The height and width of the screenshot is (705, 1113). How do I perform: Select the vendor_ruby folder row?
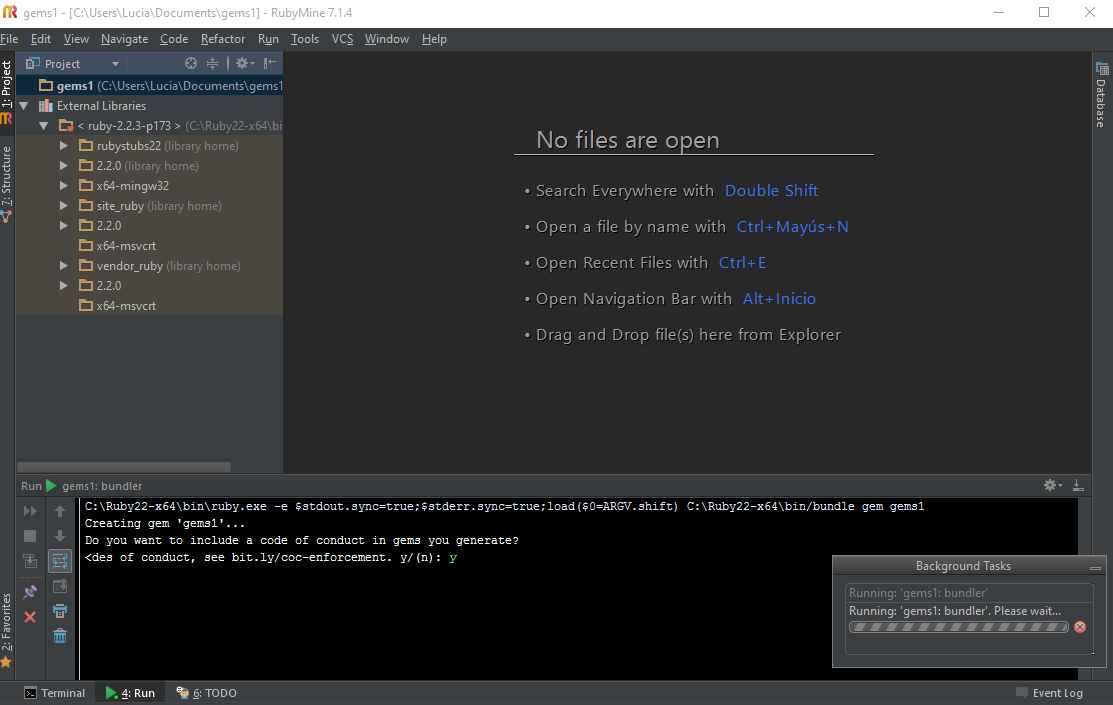pos(150,266)
